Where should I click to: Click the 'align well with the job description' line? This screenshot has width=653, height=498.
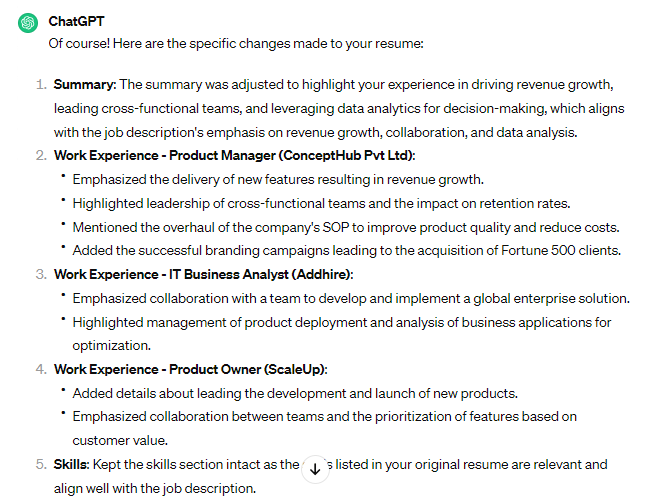(155, 489)
